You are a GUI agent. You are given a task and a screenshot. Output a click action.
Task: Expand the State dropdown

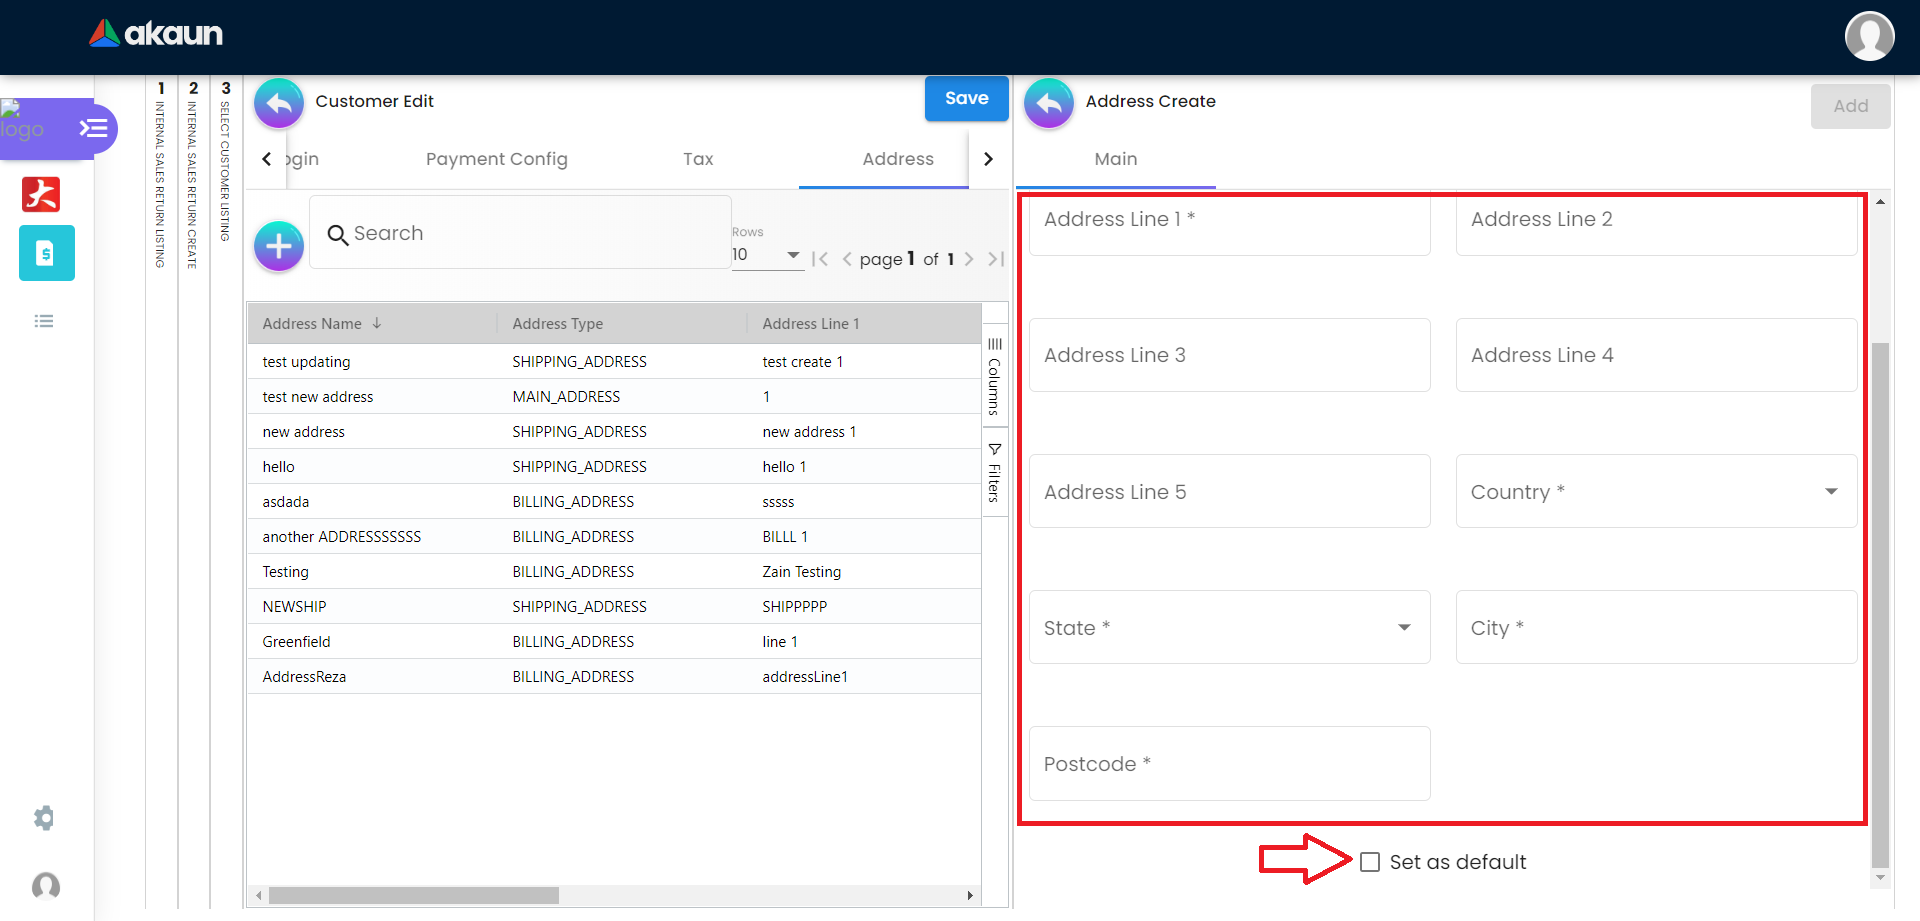pyautogui.click(x=1404, y=628)
